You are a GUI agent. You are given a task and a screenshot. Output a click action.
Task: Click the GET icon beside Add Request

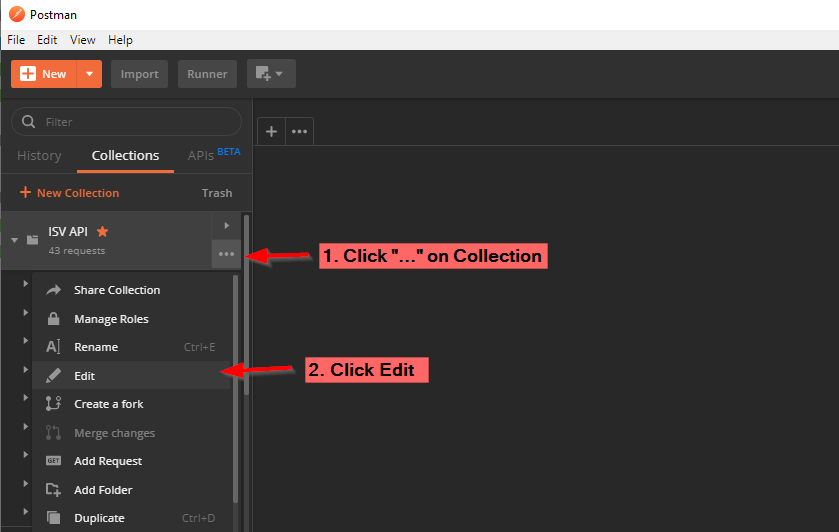point(54,461)
